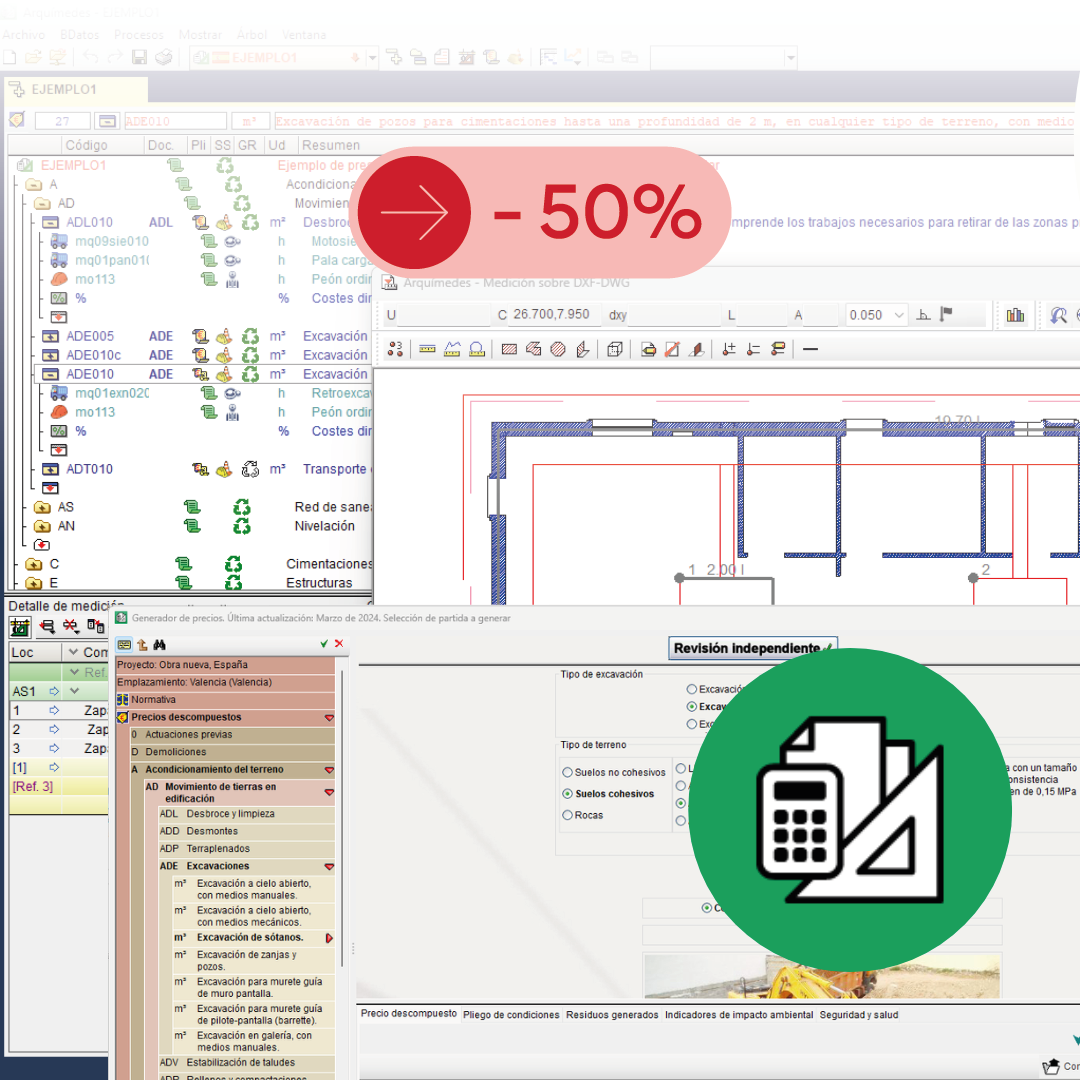The image size is (1080, 1080).
Task: Switch to the Pliego de condiciones tab
Action: tap(511, 1015)
